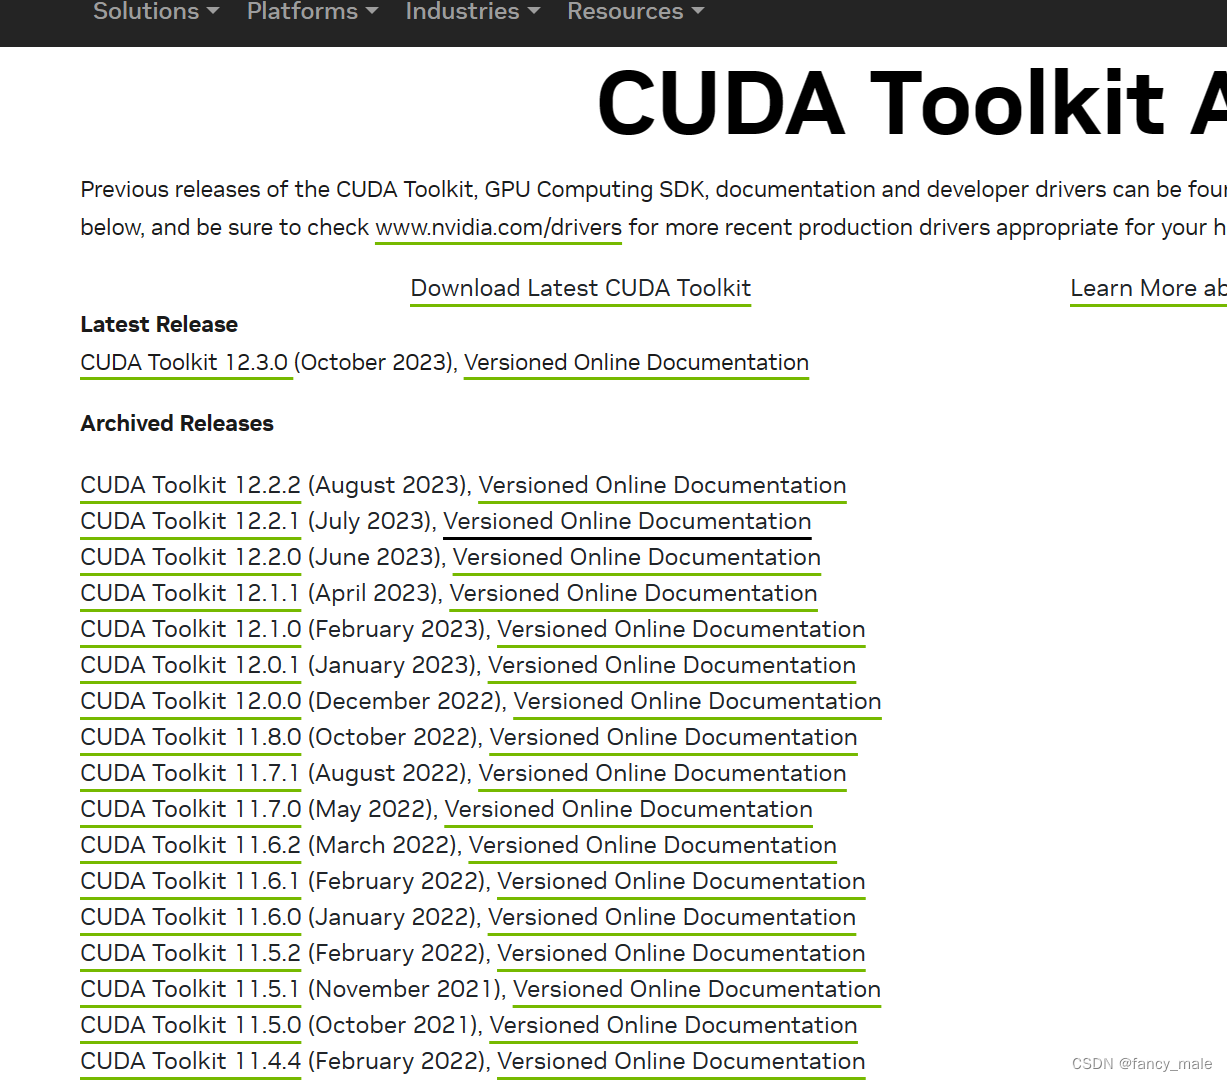The image size is (1227, 1081).
Task: Open CUDA Toolkit 11.6.1 release
Action: pyautogui.click(x=190, y=882)
